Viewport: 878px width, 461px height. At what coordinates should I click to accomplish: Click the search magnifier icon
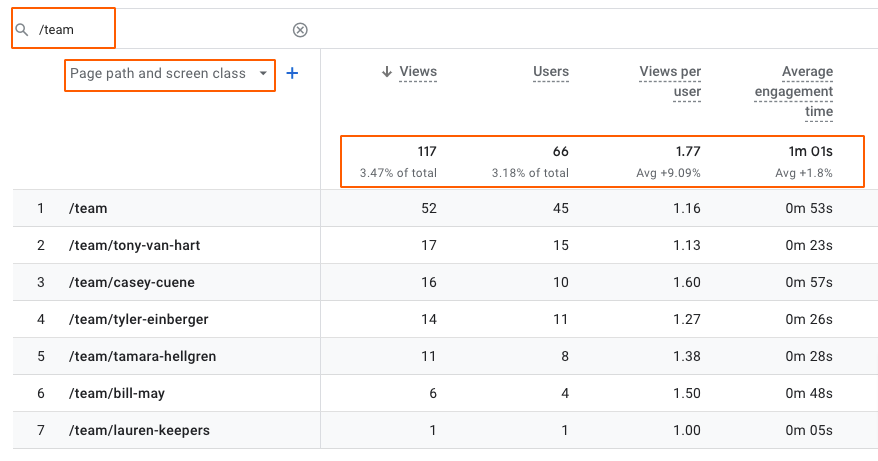tap(21, 30)
